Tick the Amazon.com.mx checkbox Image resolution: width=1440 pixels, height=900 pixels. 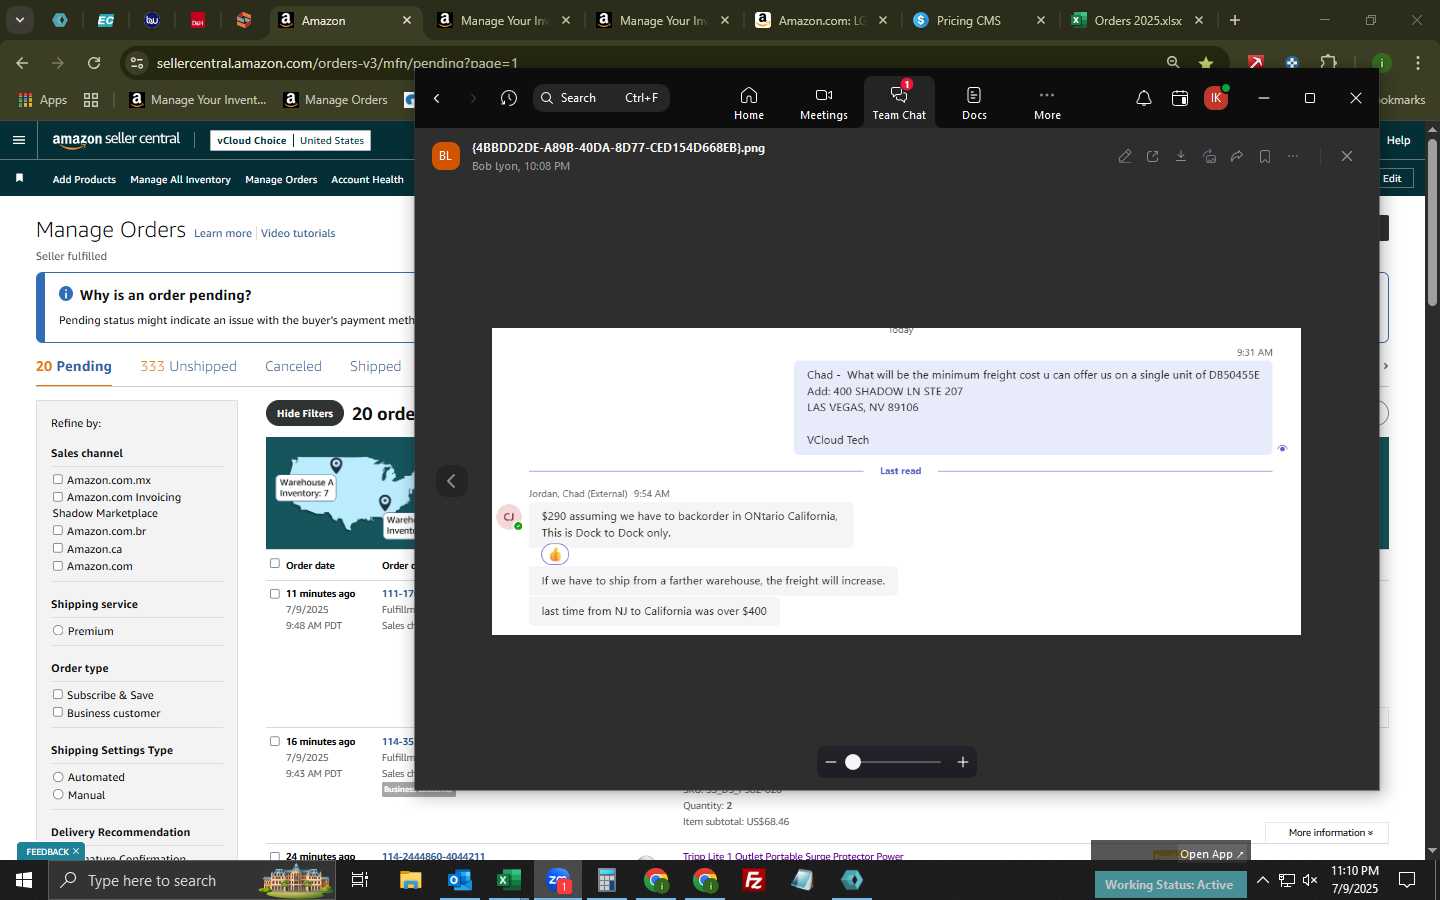coord(58,480)
